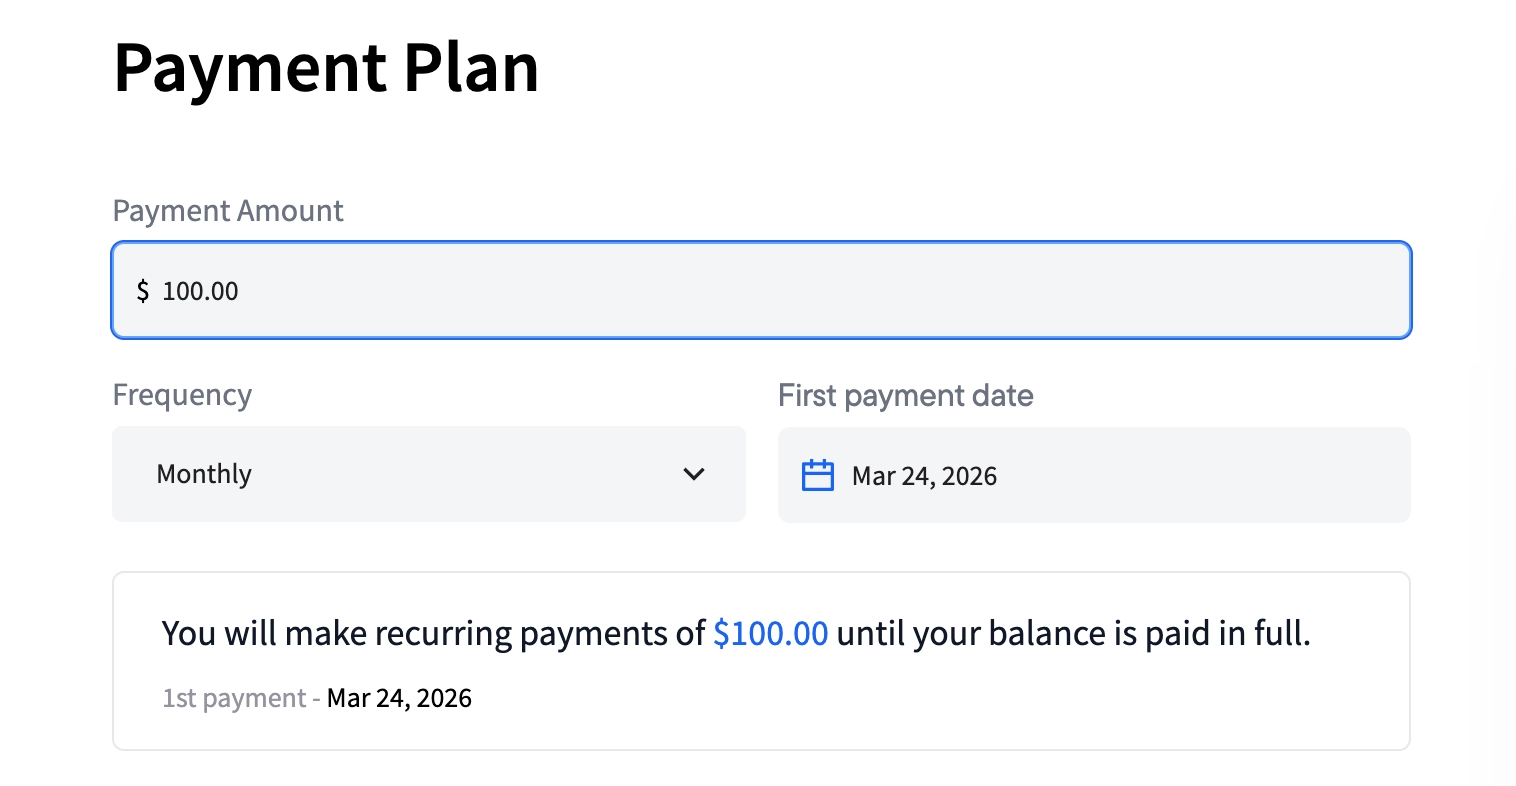The width and height of the screenshot is (1516, 786).
Task: Click the Frequency label
Action: (182, 395)
